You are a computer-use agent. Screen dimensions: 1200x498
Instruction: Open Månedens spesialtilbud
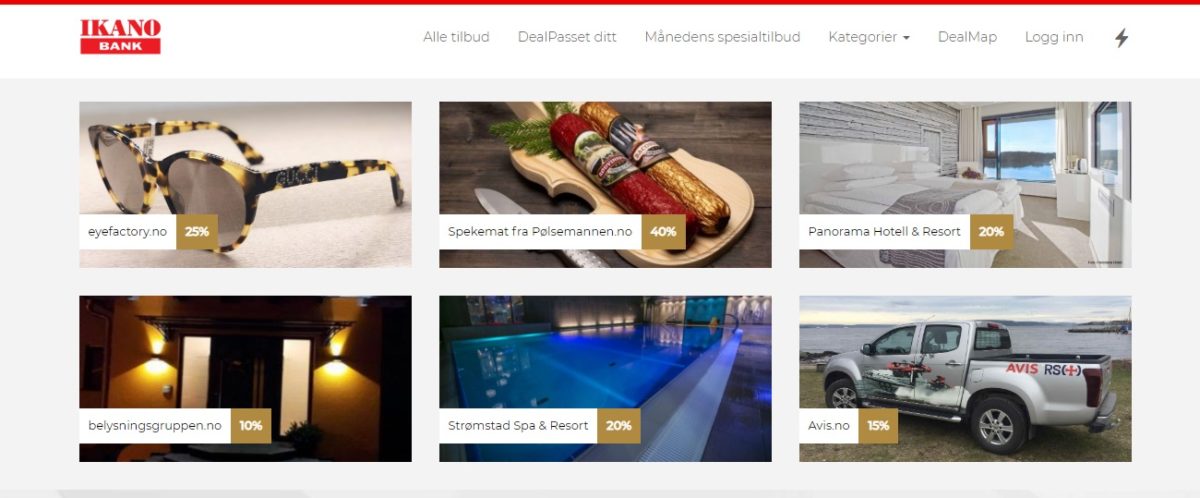tap(722, 37)
